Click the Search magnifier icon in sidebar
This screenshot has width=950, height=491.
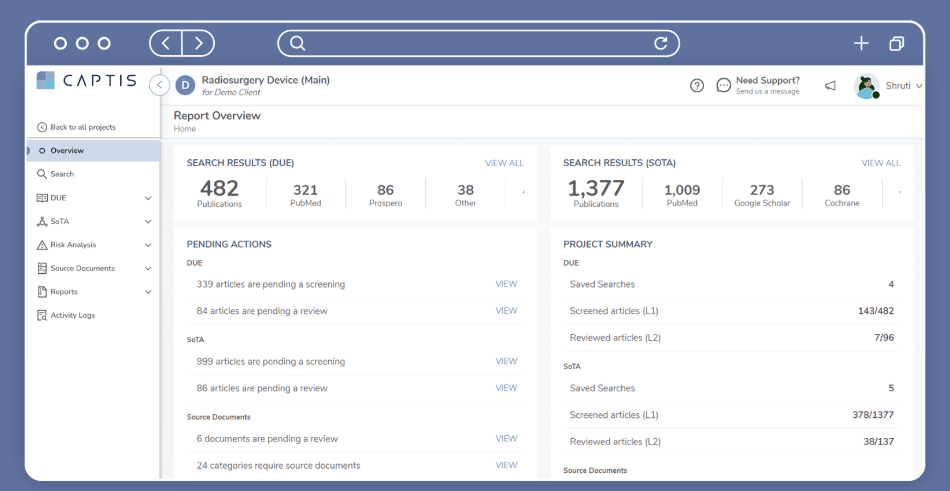42,174
